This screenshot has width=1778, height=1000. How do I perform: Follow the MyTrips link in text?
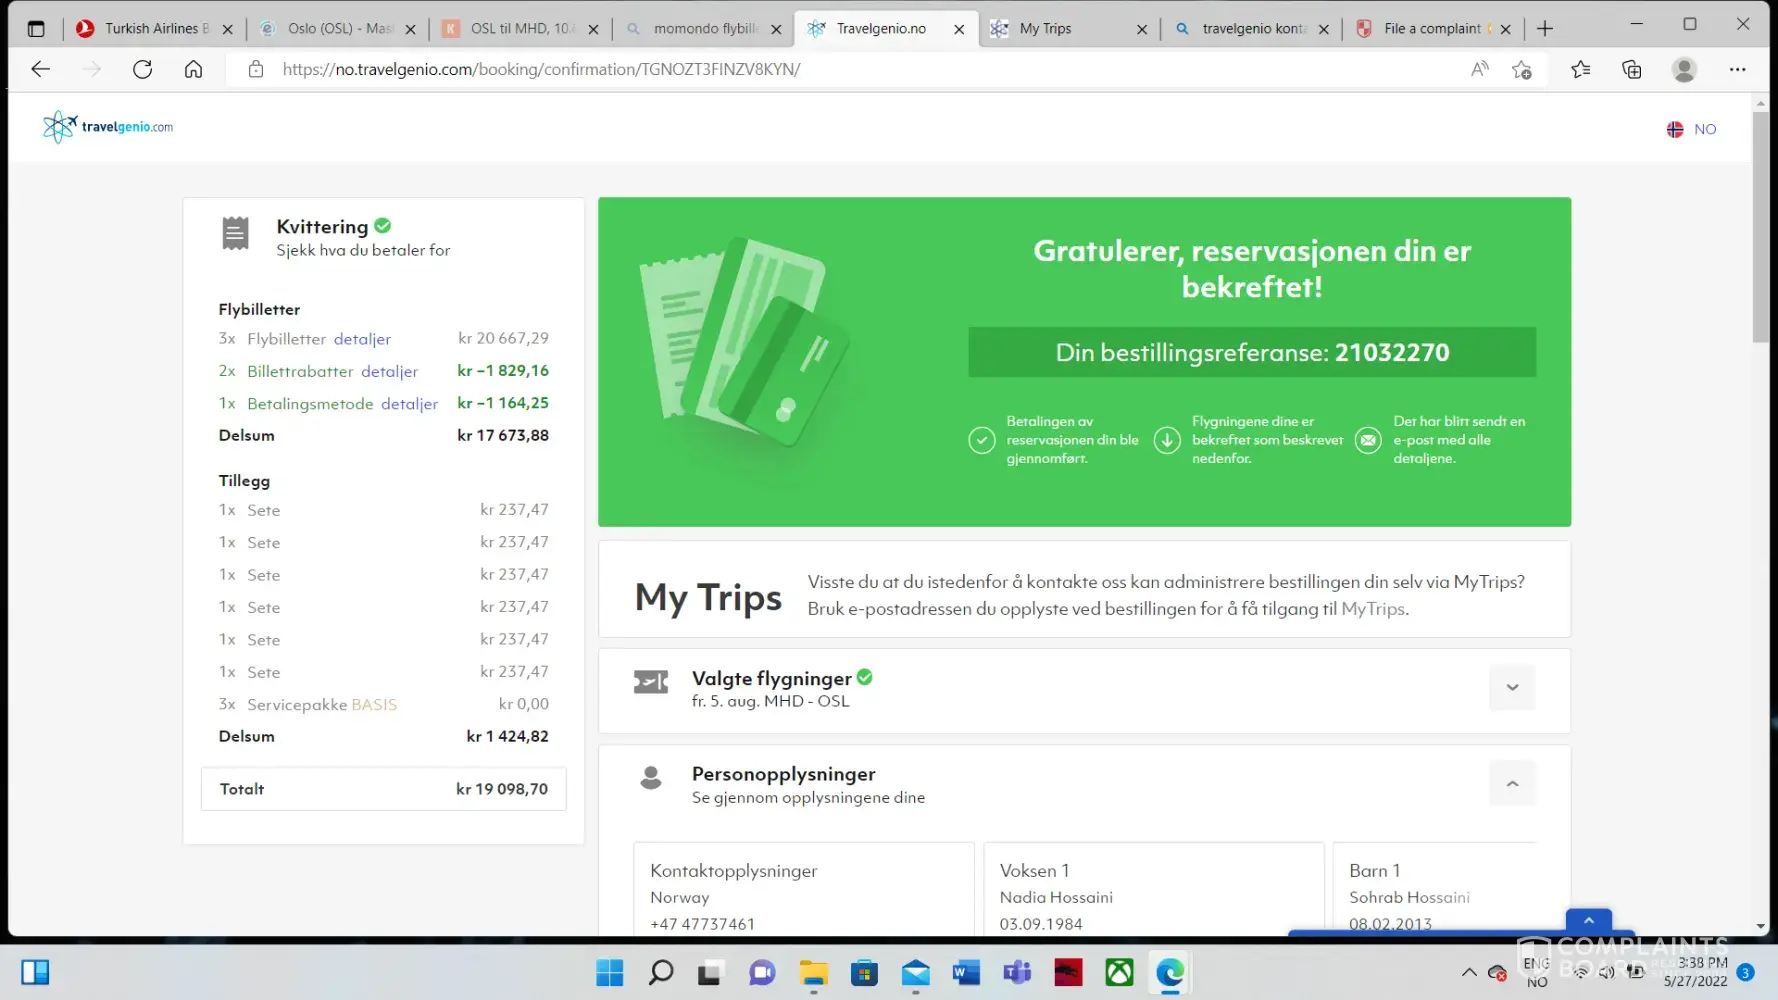click(1372, 609)
